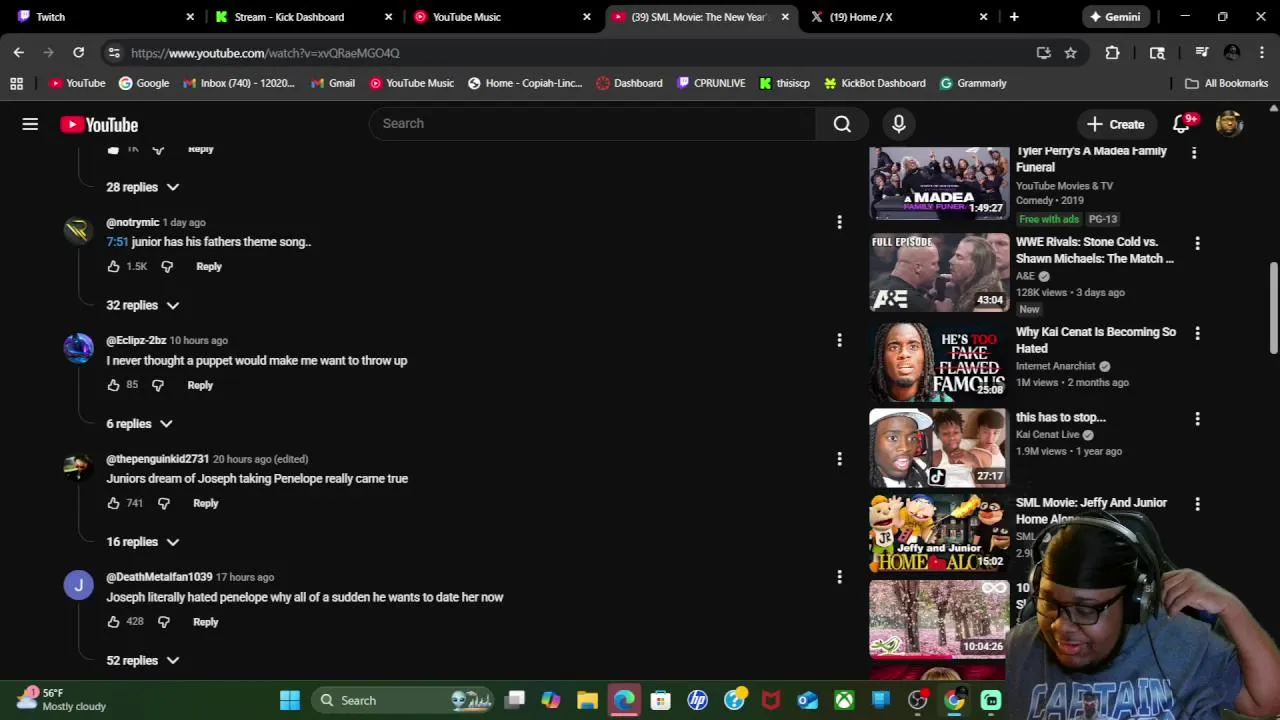Open File Explorer from taskbar
The width and height of the screenshot is (1280, 720).
(x=587, y=700)
